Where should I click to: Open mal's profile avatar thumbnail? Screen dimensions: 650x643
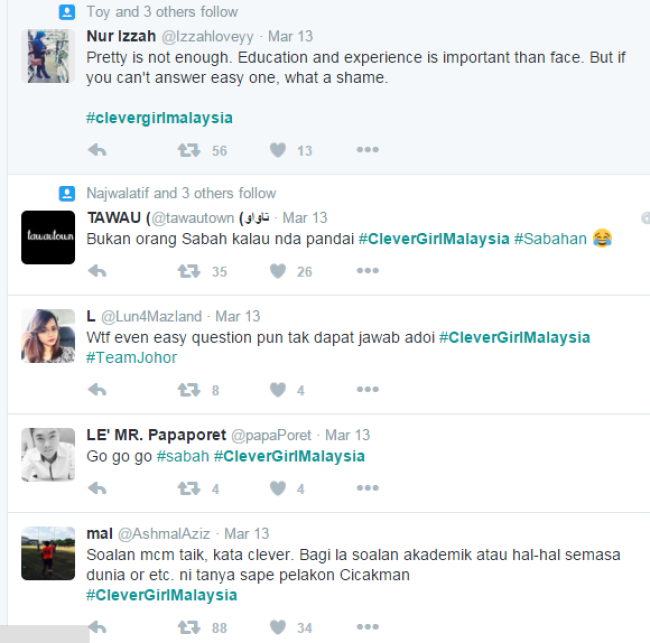pyautogui.click(x=48, y=553)
